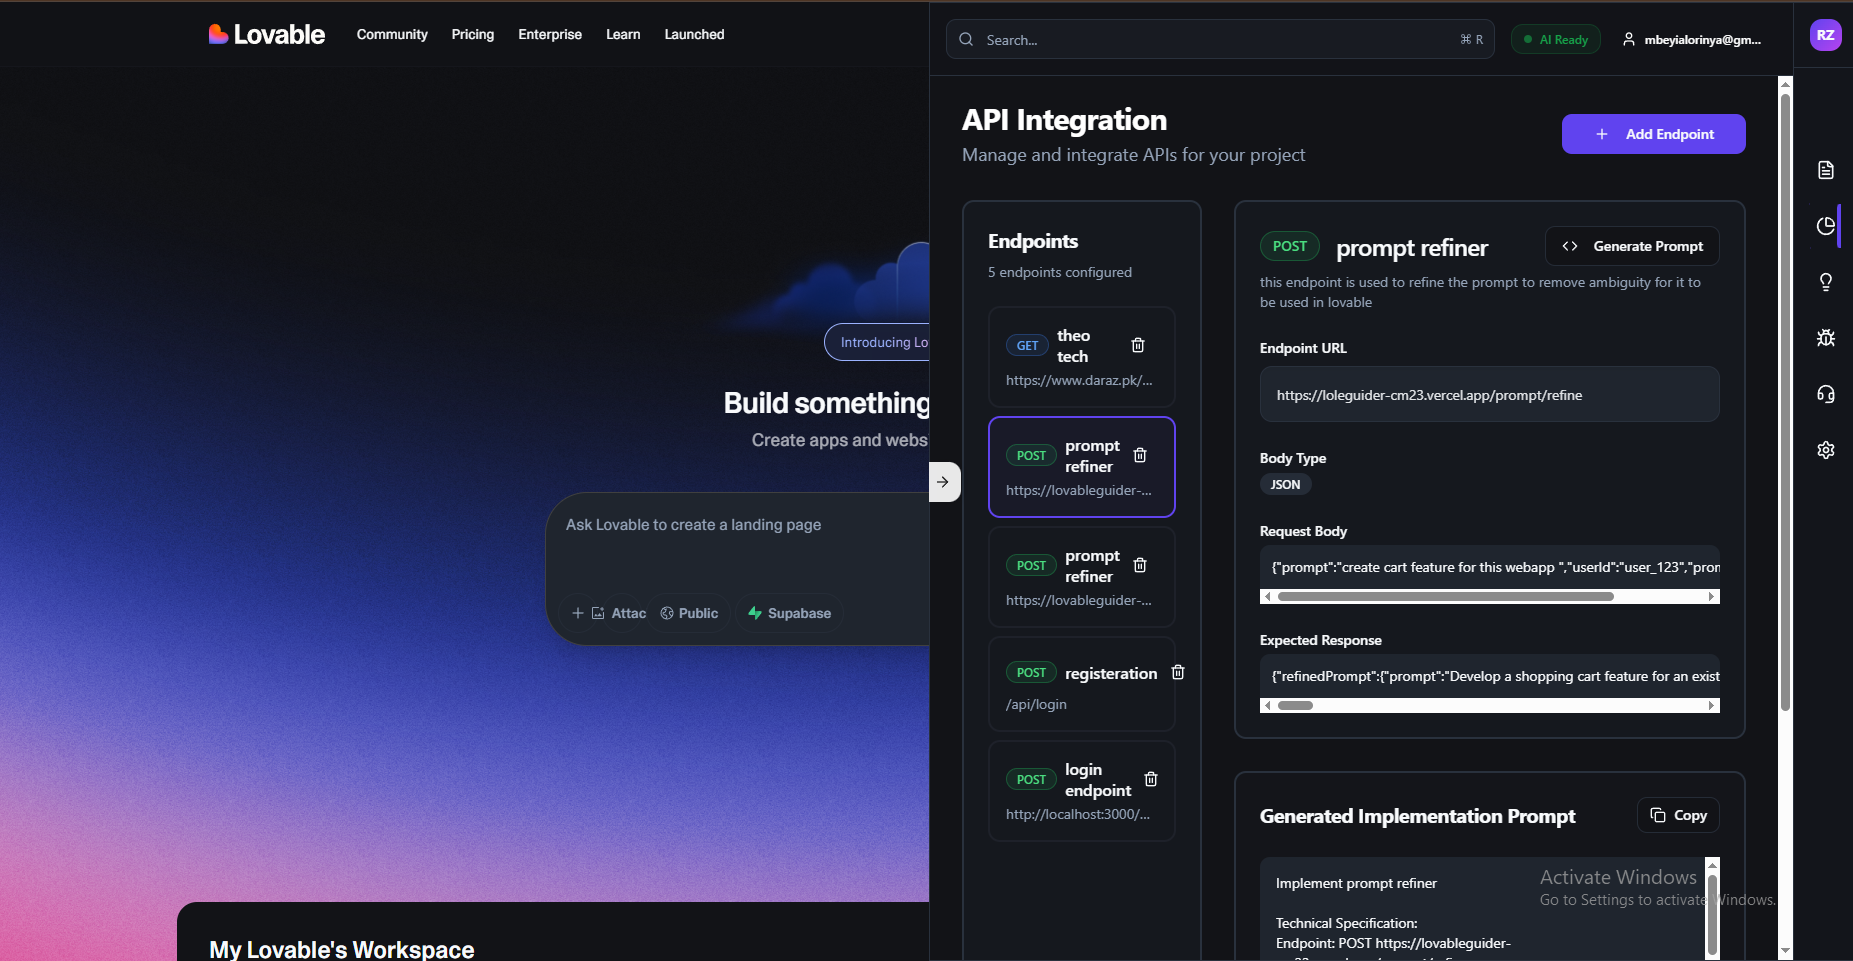1853x961 pixels.
Task: Toggle the Public visibility option
Action: click(x=689, y=613)
